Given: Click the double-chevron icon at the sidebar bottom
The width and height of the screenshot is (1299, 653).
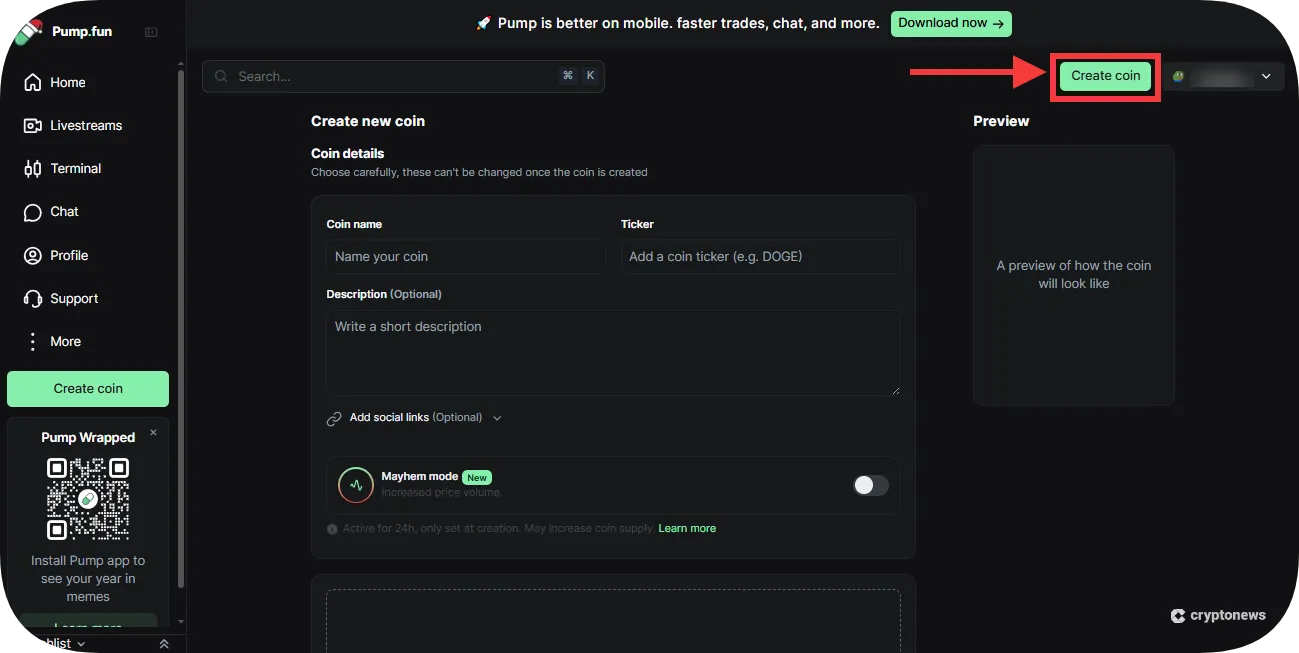Looking at the screenshot, I should 164,644.
